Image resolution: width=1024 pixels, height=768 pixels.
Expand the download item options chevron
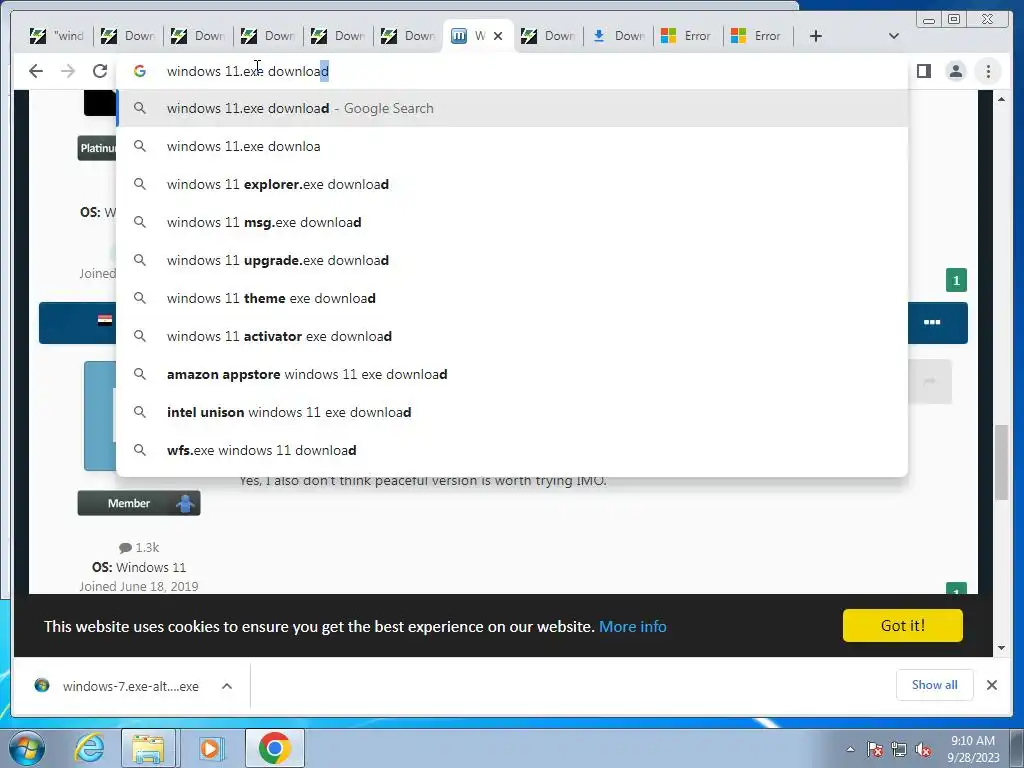point(227,686)
